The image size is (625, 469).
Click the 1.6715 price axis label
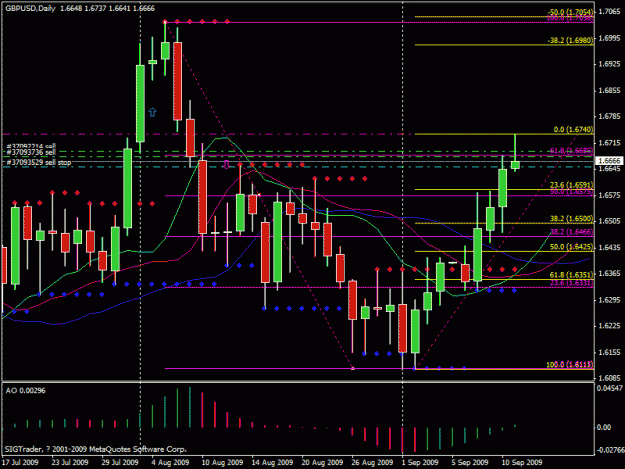coord(610,143)
